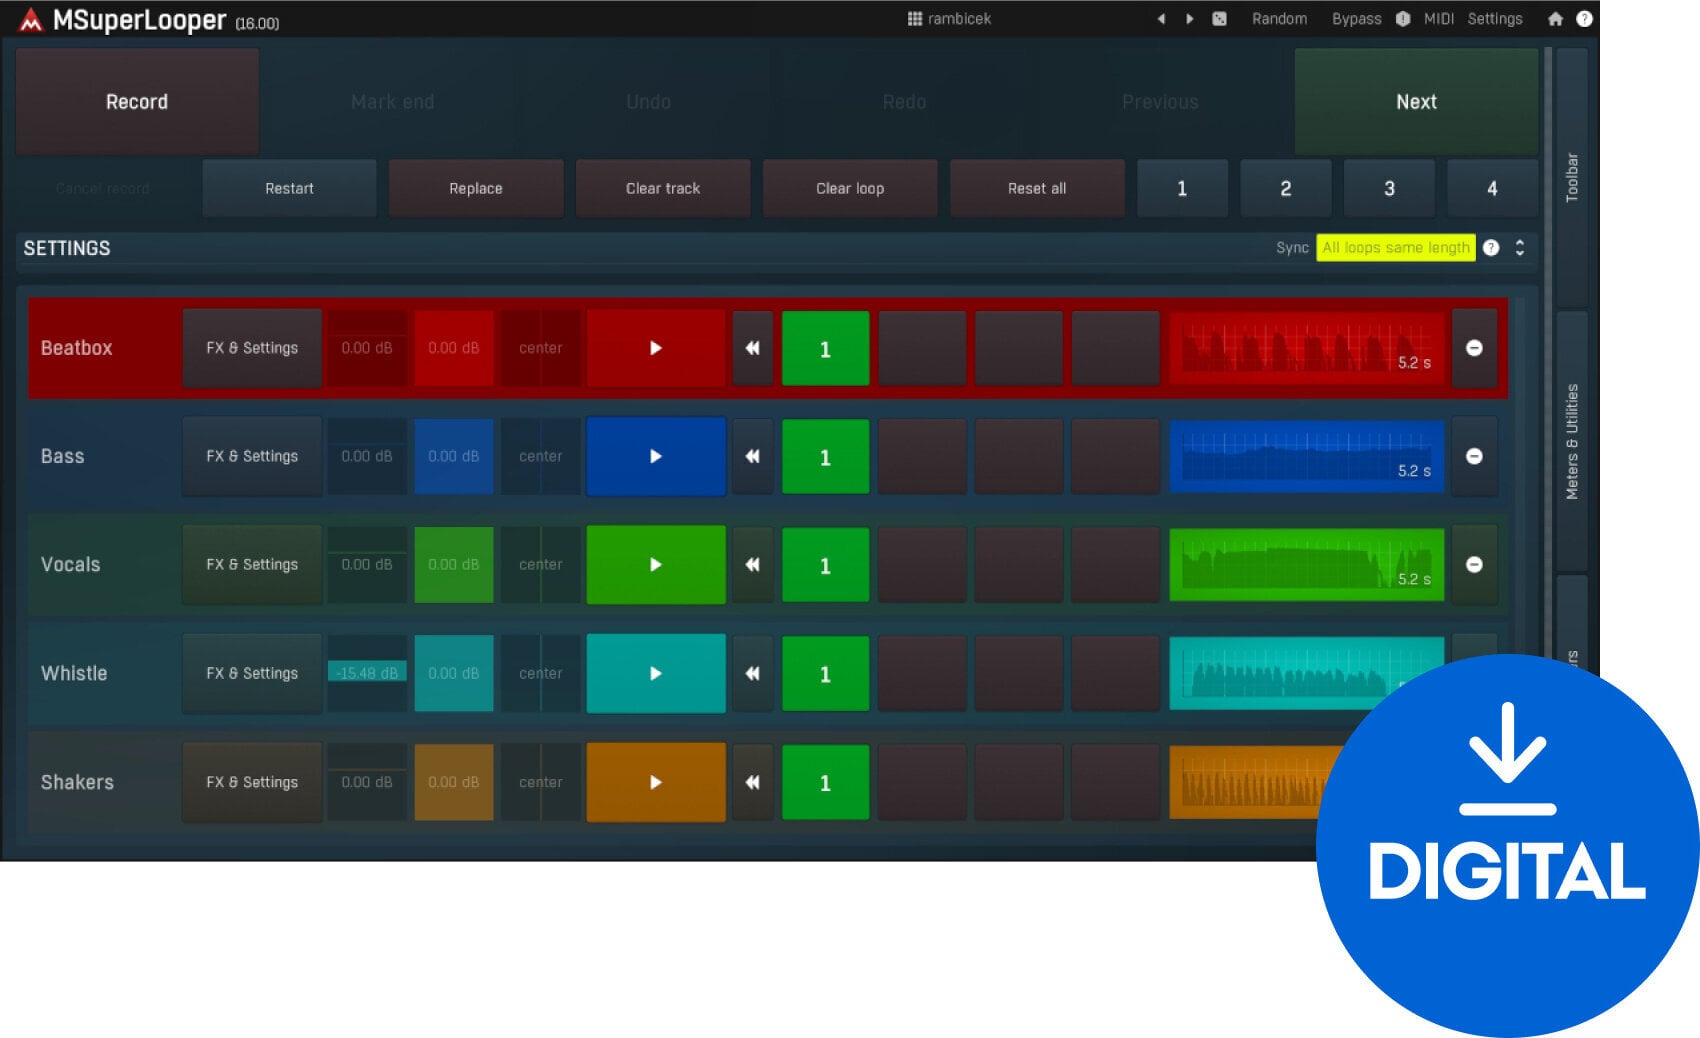Screen dimensions: 1700x1038
Task: Click the left arrow preset icon in top bar
Action: coord(1161,18)
